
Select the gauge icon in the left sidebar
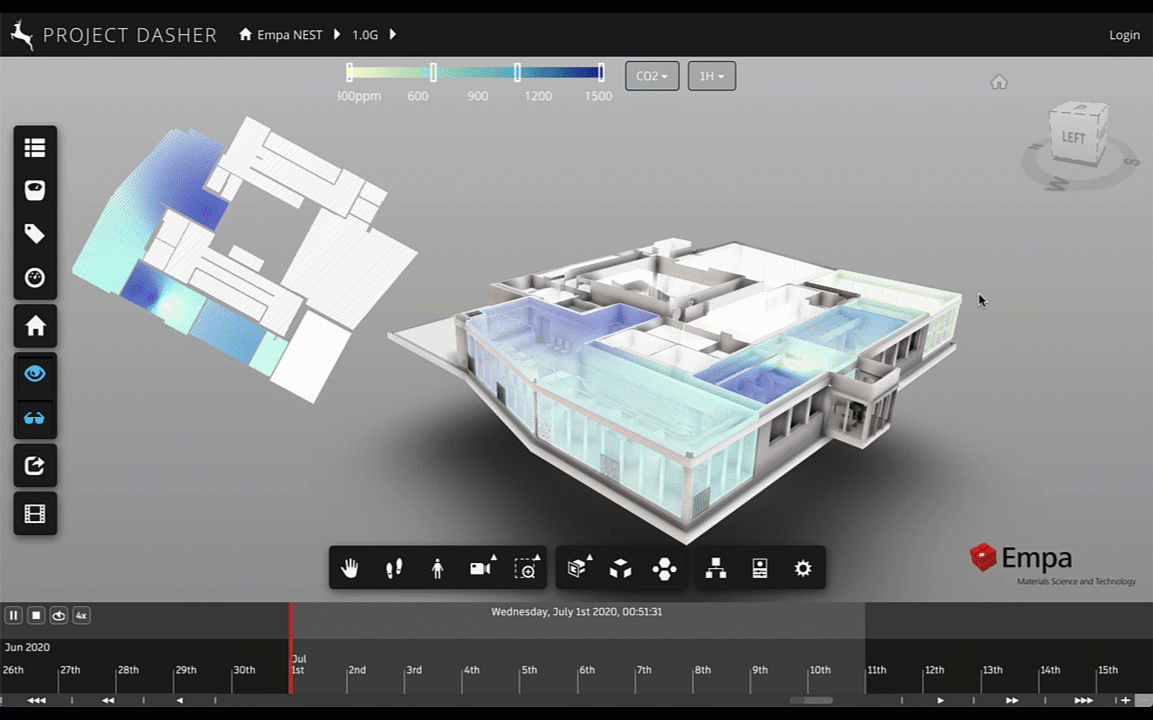point(35,277)
